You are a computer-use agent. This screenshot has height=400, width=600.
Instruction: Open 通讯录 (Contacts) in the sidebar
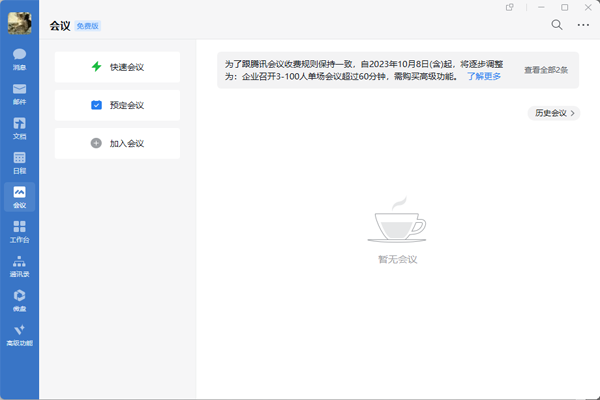point(19,266)
